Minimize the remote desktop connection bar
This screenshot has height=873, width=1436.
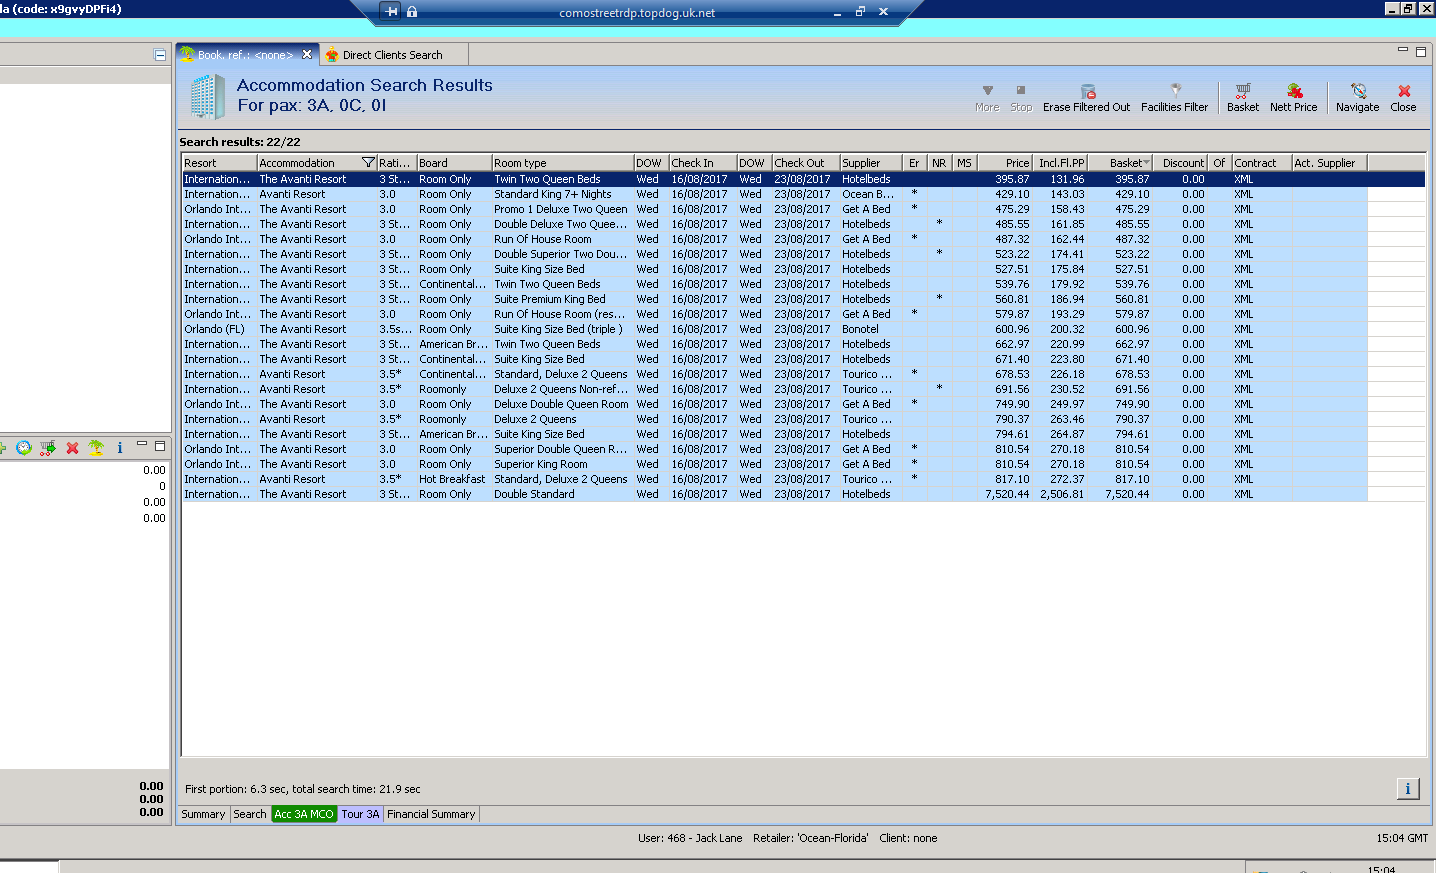(838, 12)
